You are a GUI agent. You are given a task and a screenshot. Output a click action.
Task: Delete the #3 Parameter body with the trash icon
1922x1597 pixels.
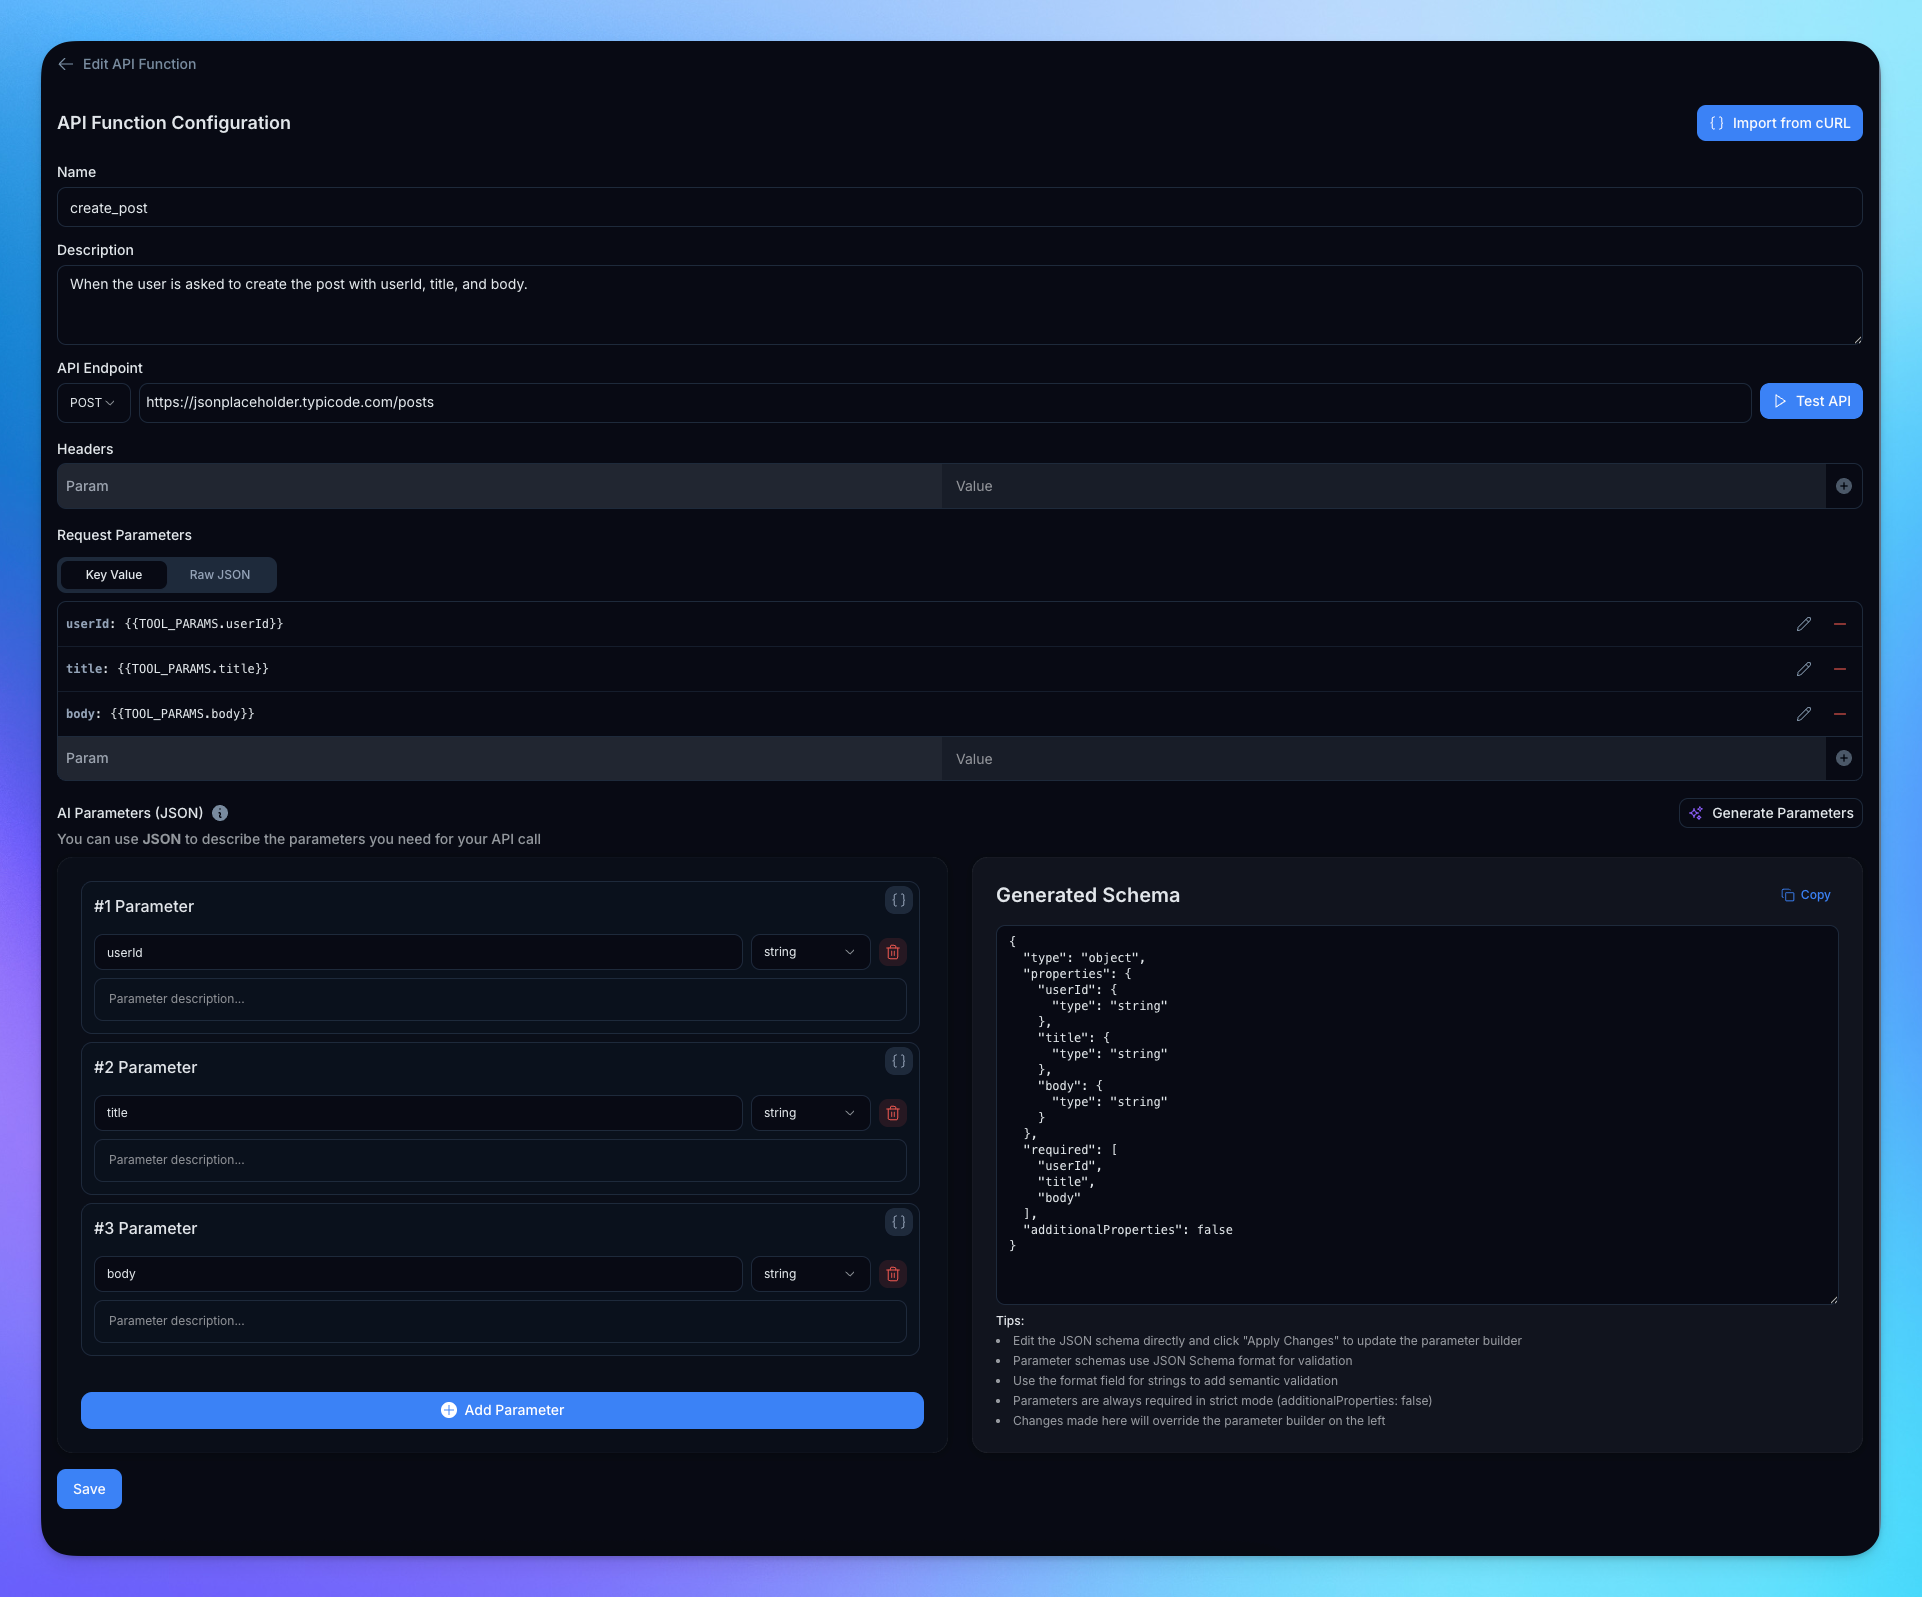pos(893,1274)
